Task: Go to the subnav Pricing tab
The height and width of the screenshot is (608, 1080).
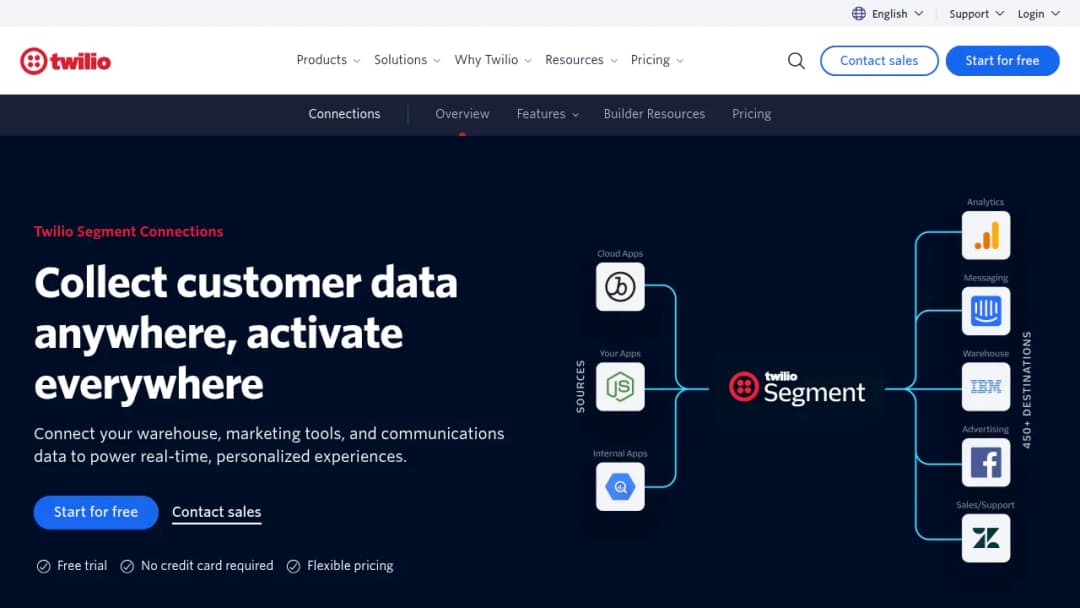Action: click(x=751, y=114)
